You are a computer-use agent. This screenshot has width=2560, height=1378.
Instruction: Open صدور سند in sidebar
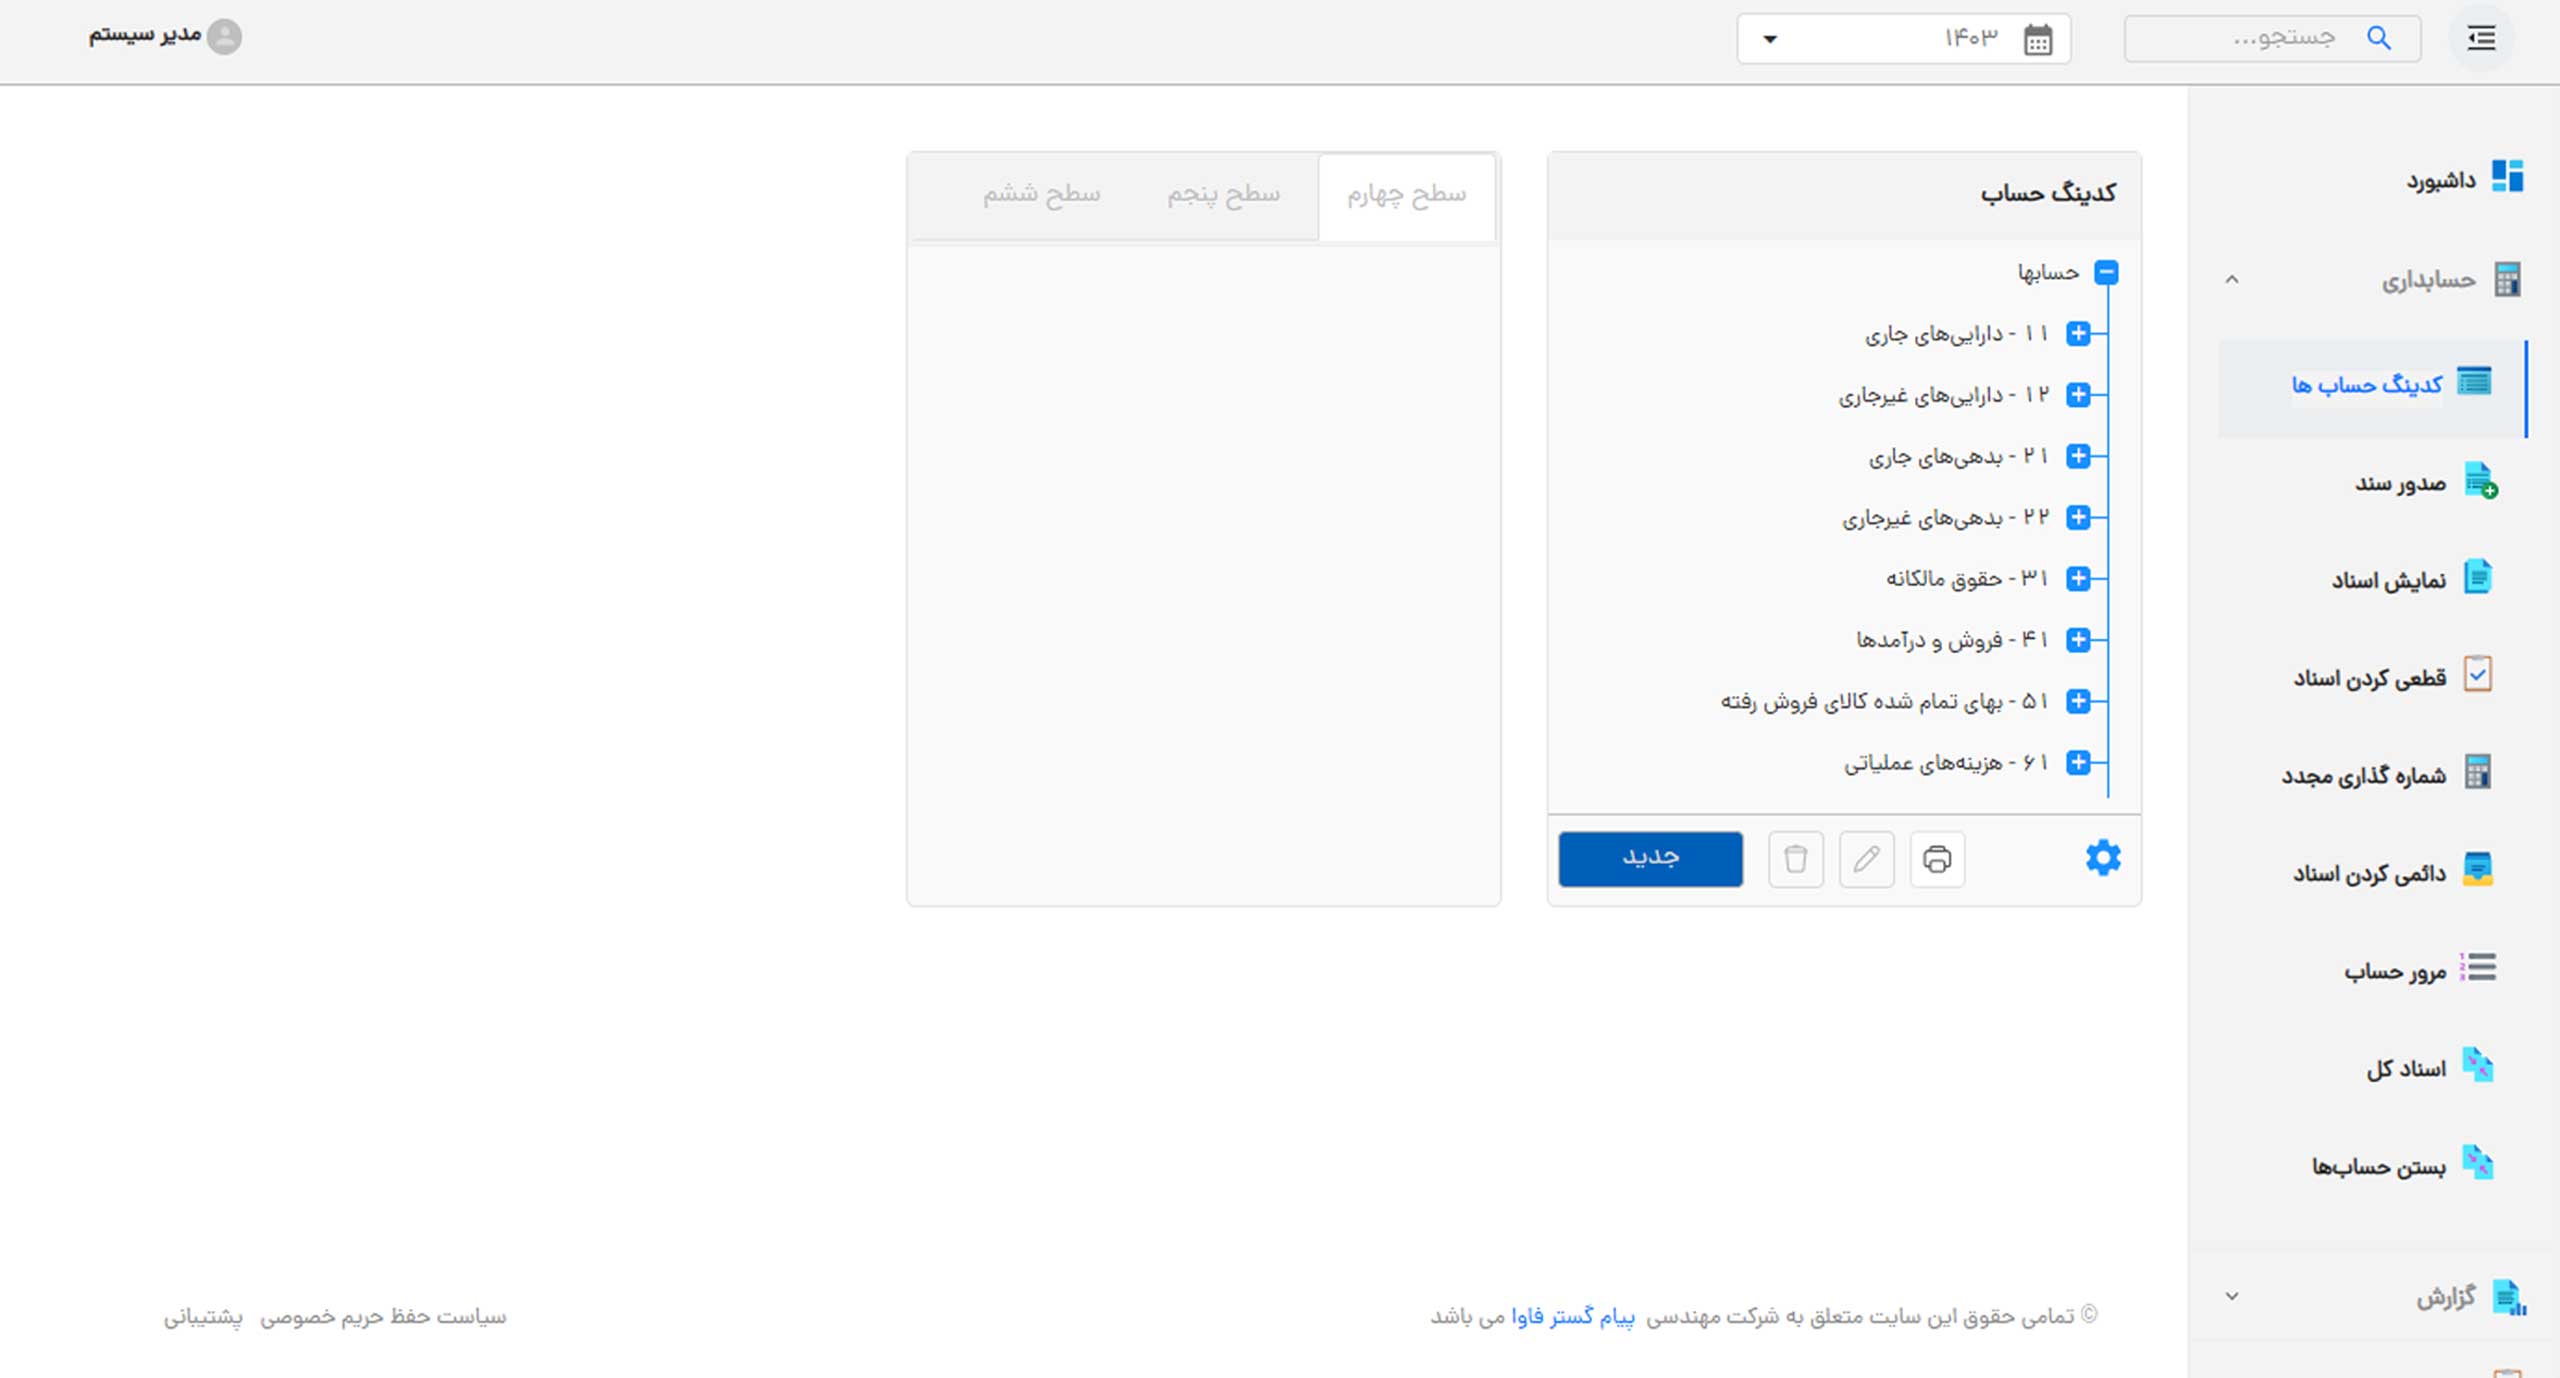(2400, 484)
